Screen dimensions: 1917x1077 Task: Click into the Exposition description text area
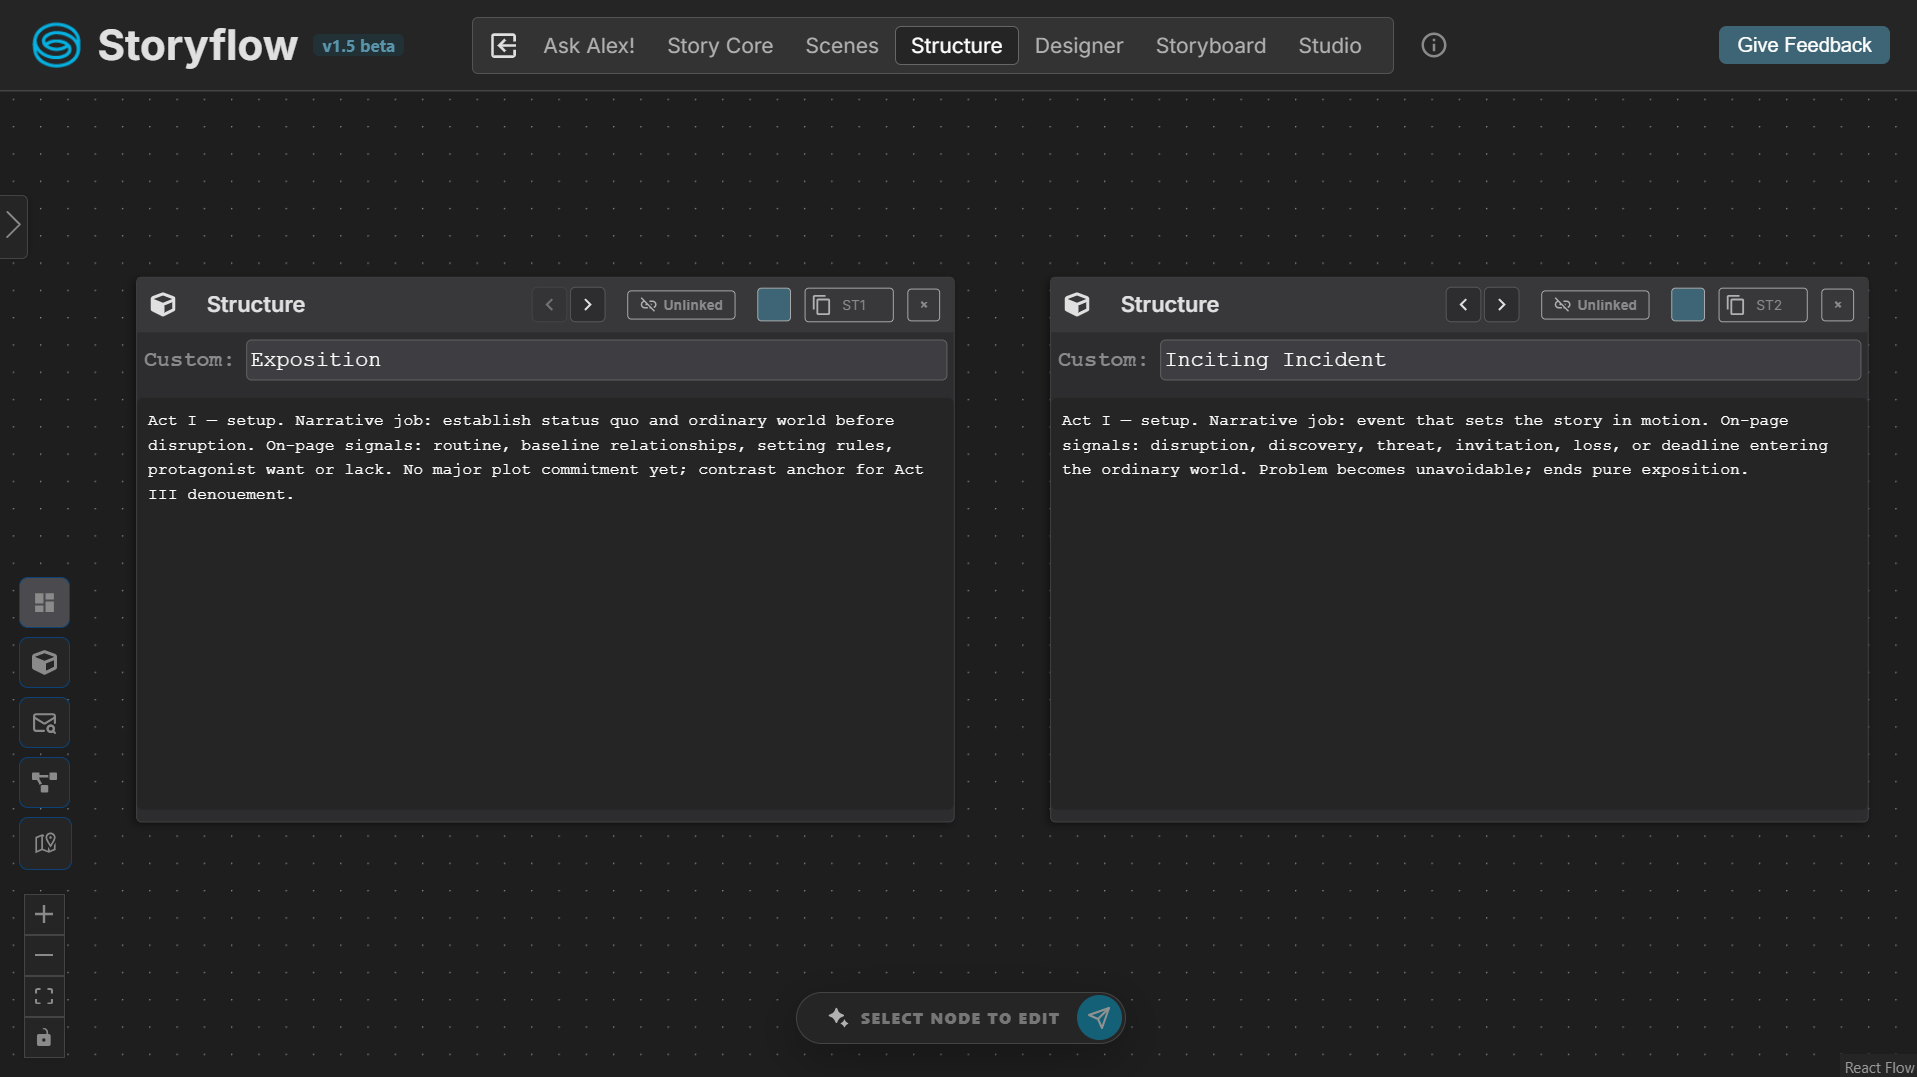pyautogui.click(x=545, y=604)
